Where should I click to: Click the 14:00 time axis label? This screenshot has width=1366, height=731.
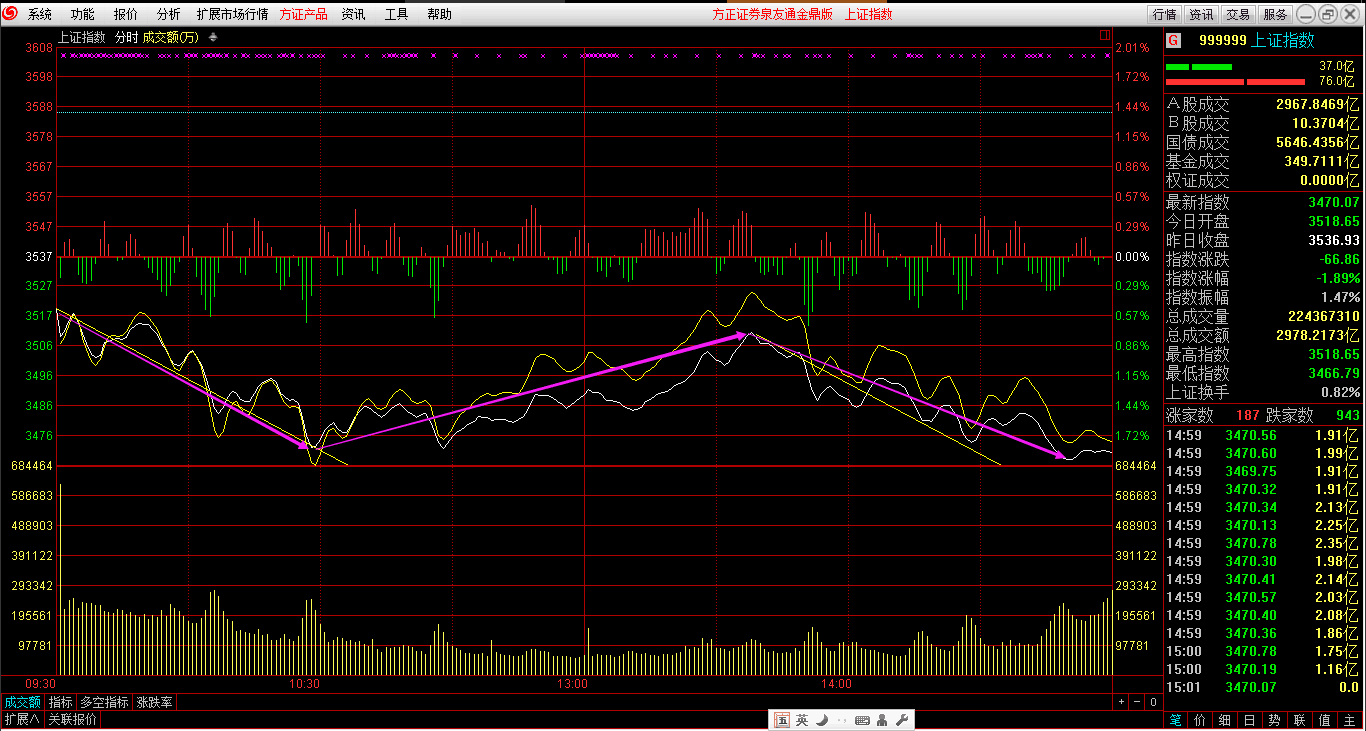click(836, 684)
